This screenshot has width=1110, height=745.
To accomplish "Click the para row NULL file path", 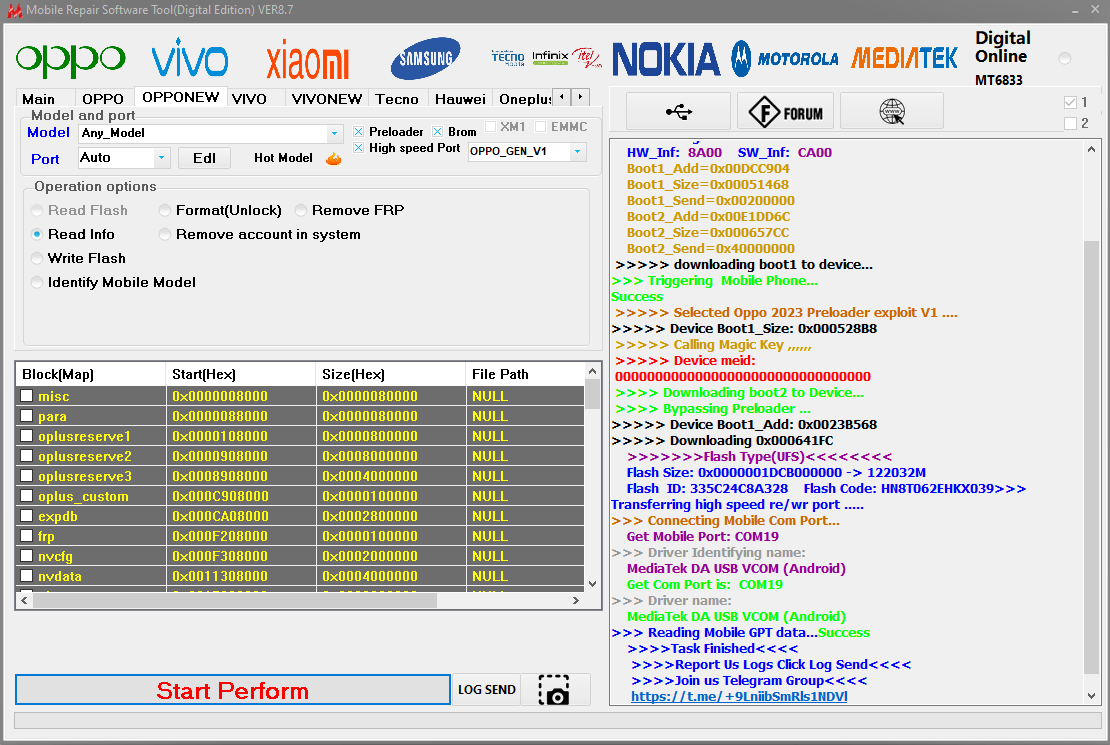I will click(490, 416).
